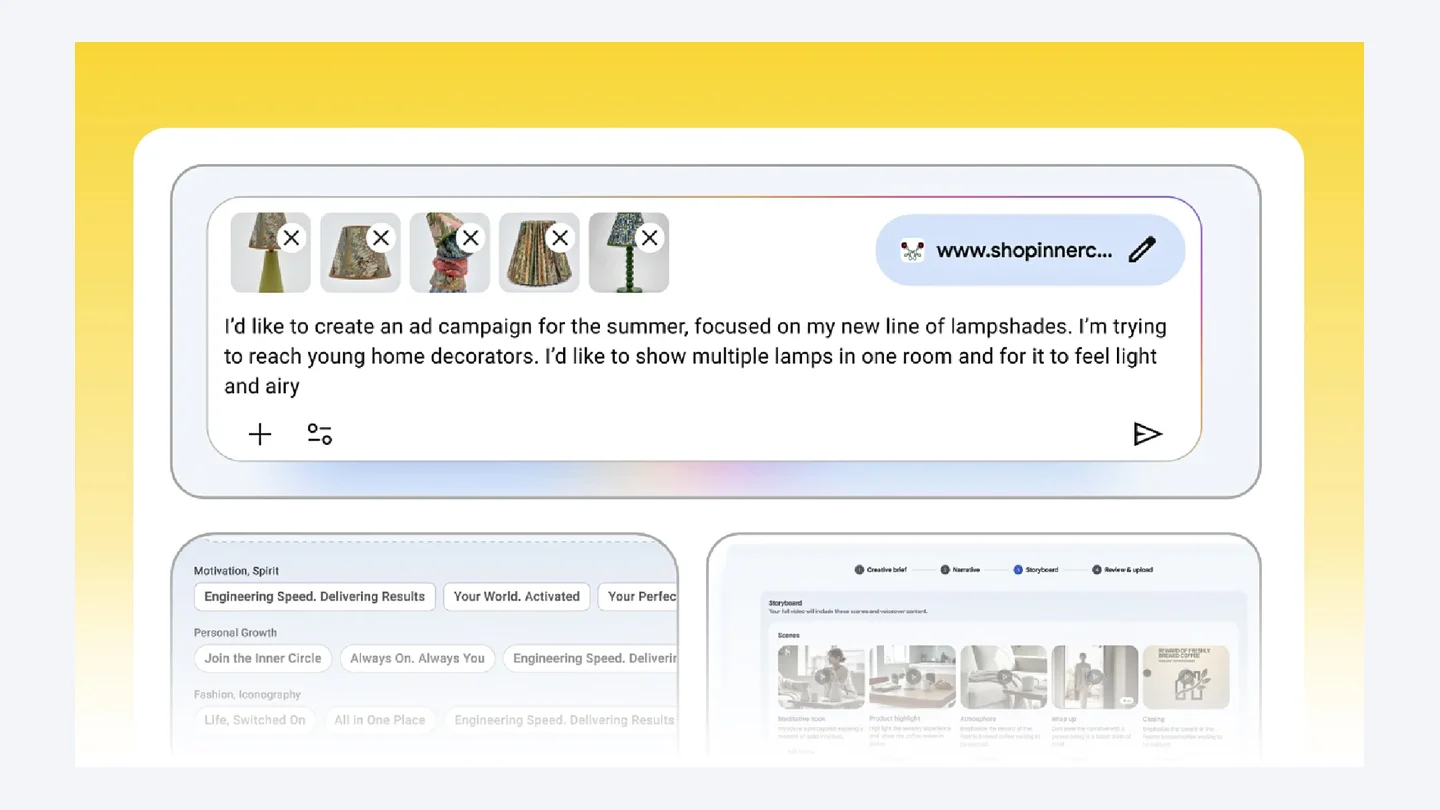Click the www.shopinnerc... URL text
The height and width of the screenshot is (810, 1440).
[x=1024, y=251]
